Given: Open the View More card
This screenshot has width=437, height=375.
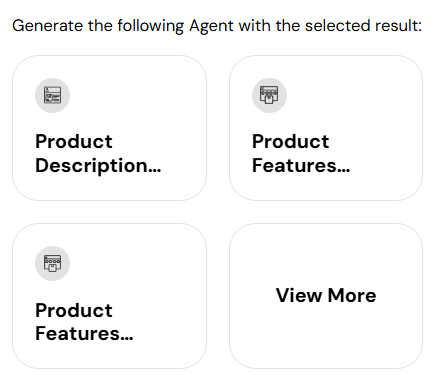Looking at the screenshot, I should point(326,296).
